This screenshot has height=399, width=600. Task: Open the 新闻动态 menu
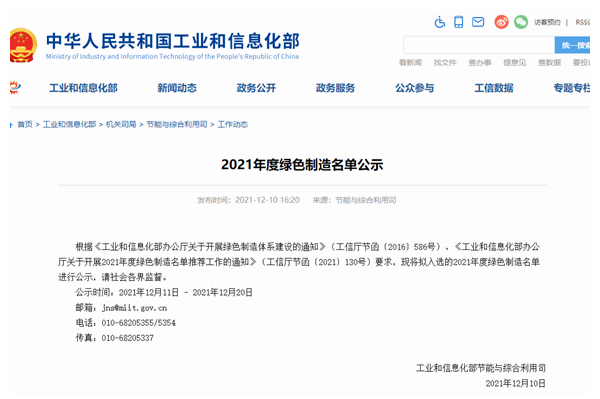[177, 88]
